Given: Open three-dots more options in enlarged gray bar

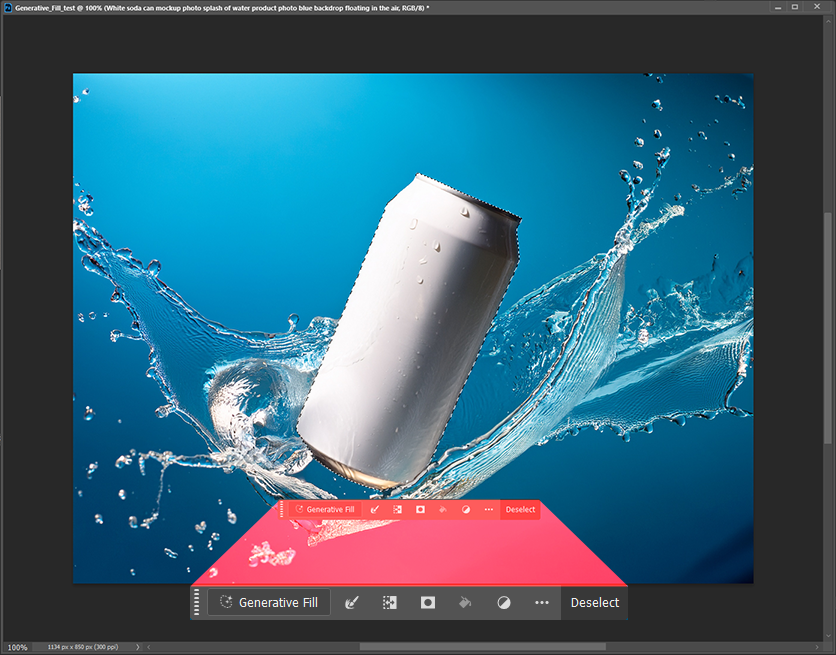Looking at the screenshot, I should 542,603.
